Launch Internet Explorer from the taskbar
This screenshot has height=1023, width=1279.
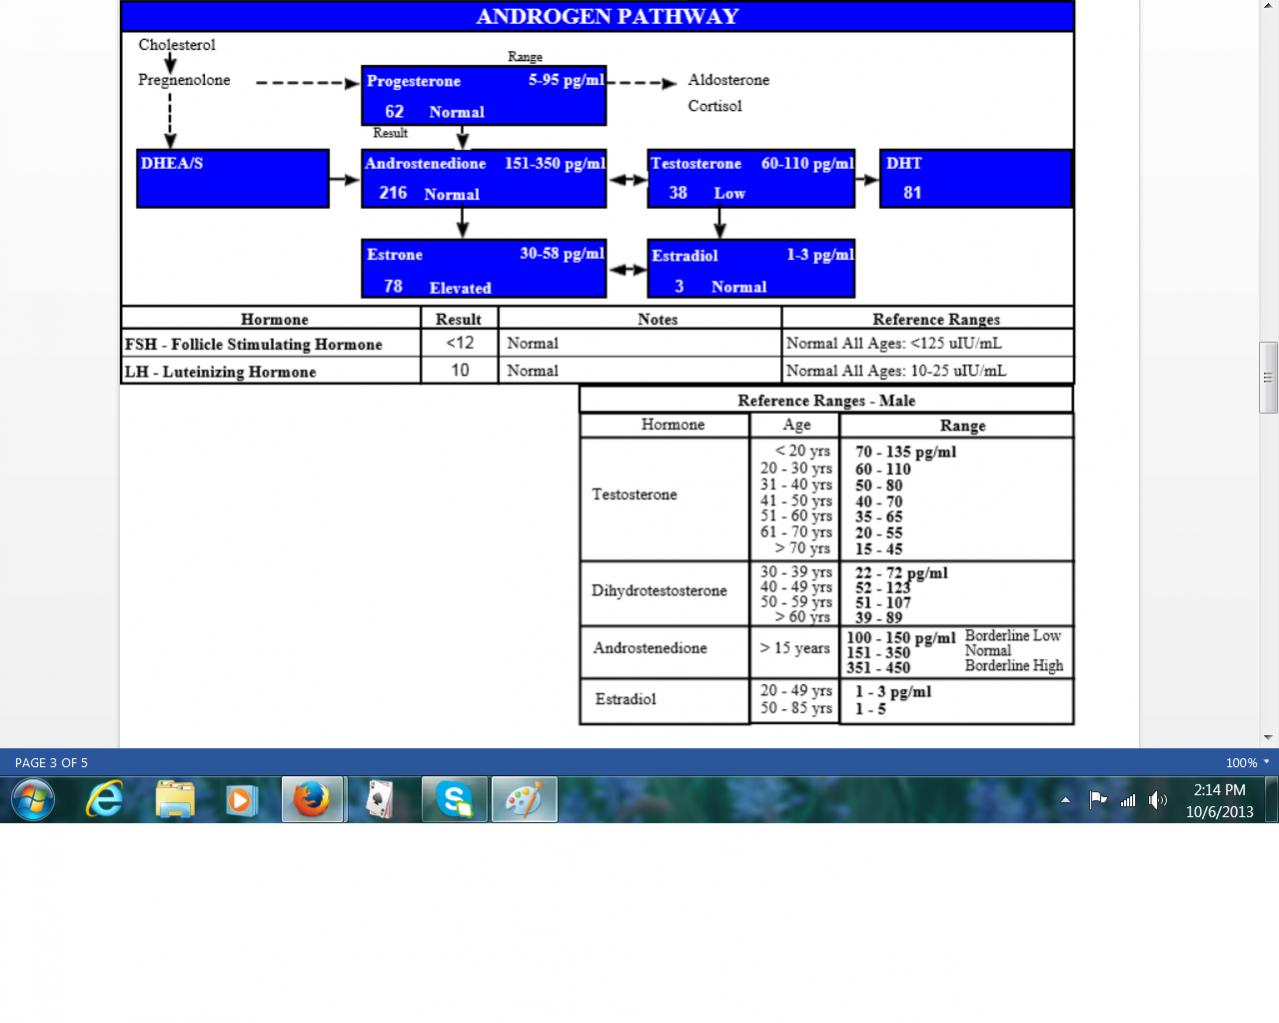point(104,799)
